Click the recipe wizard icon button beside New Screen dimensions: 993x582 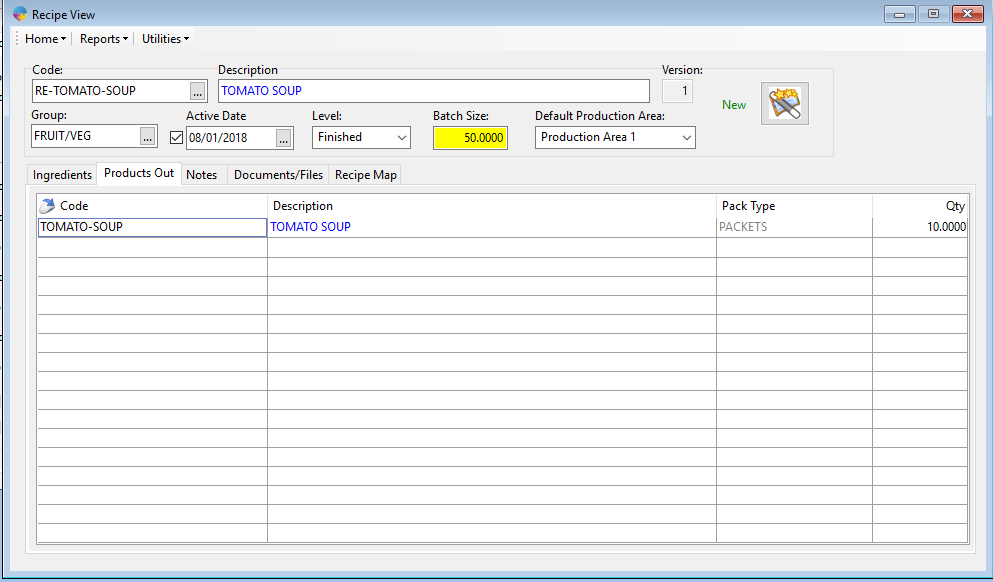point(785,104)
